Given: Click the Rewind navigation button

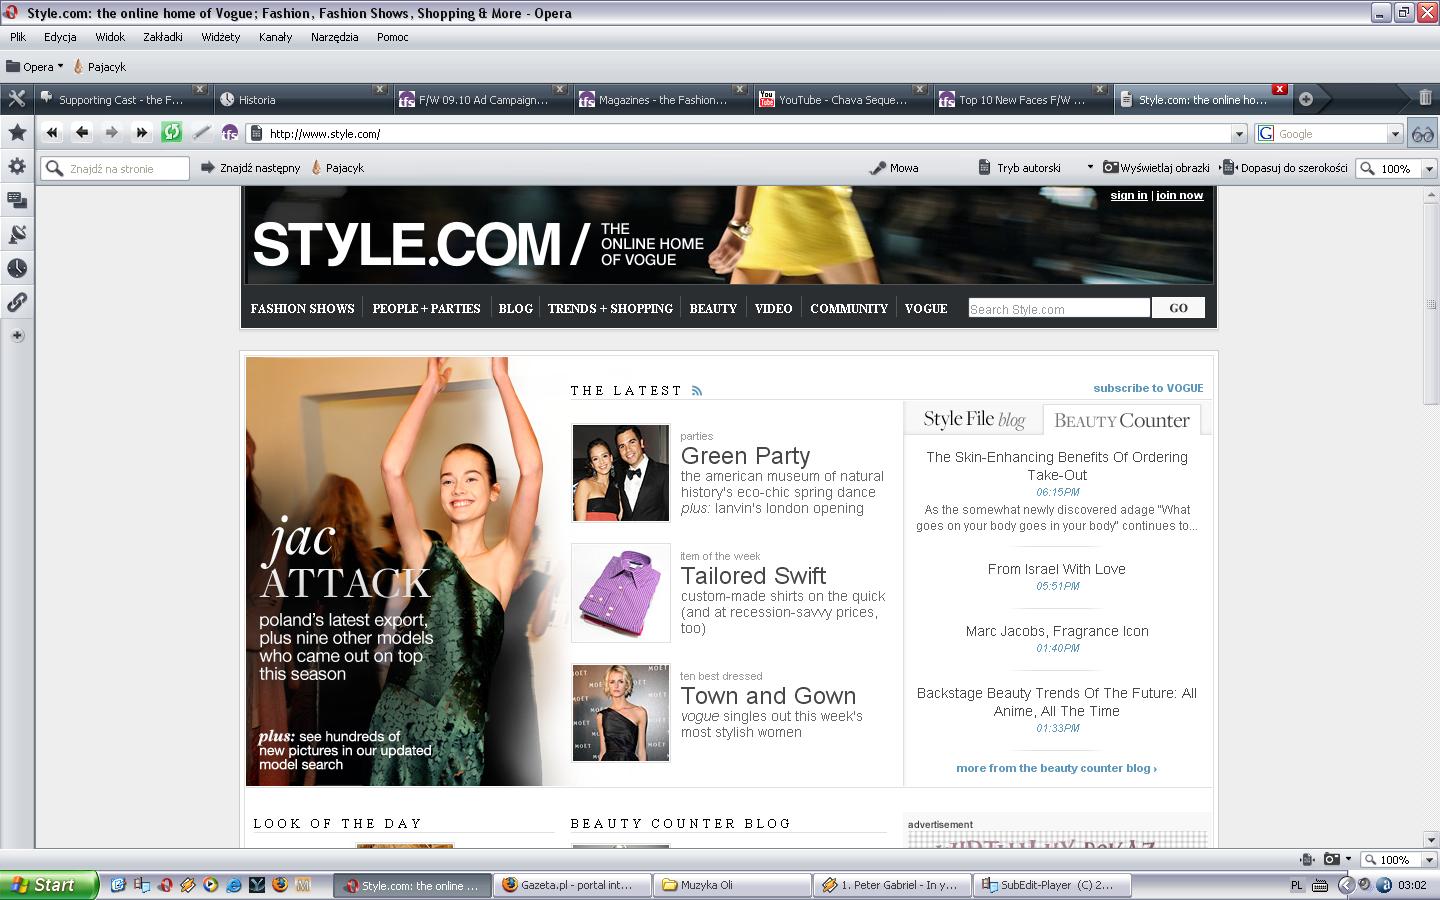Looking at the screenshot, I should 52,132.
